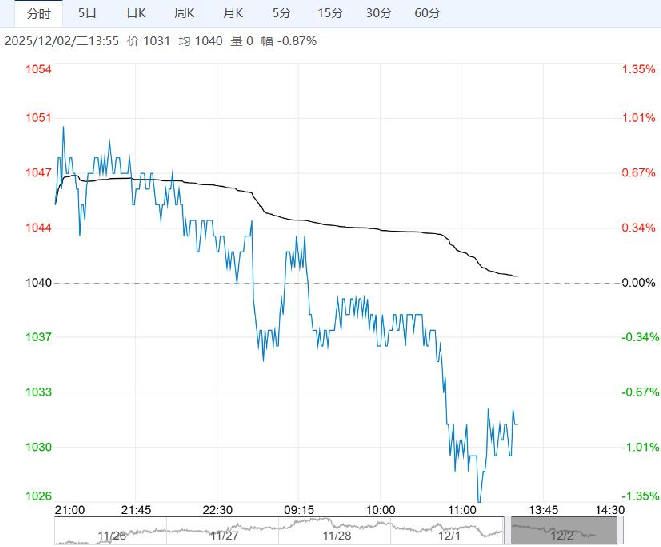Click the black average price line

(x=350, y=225)
